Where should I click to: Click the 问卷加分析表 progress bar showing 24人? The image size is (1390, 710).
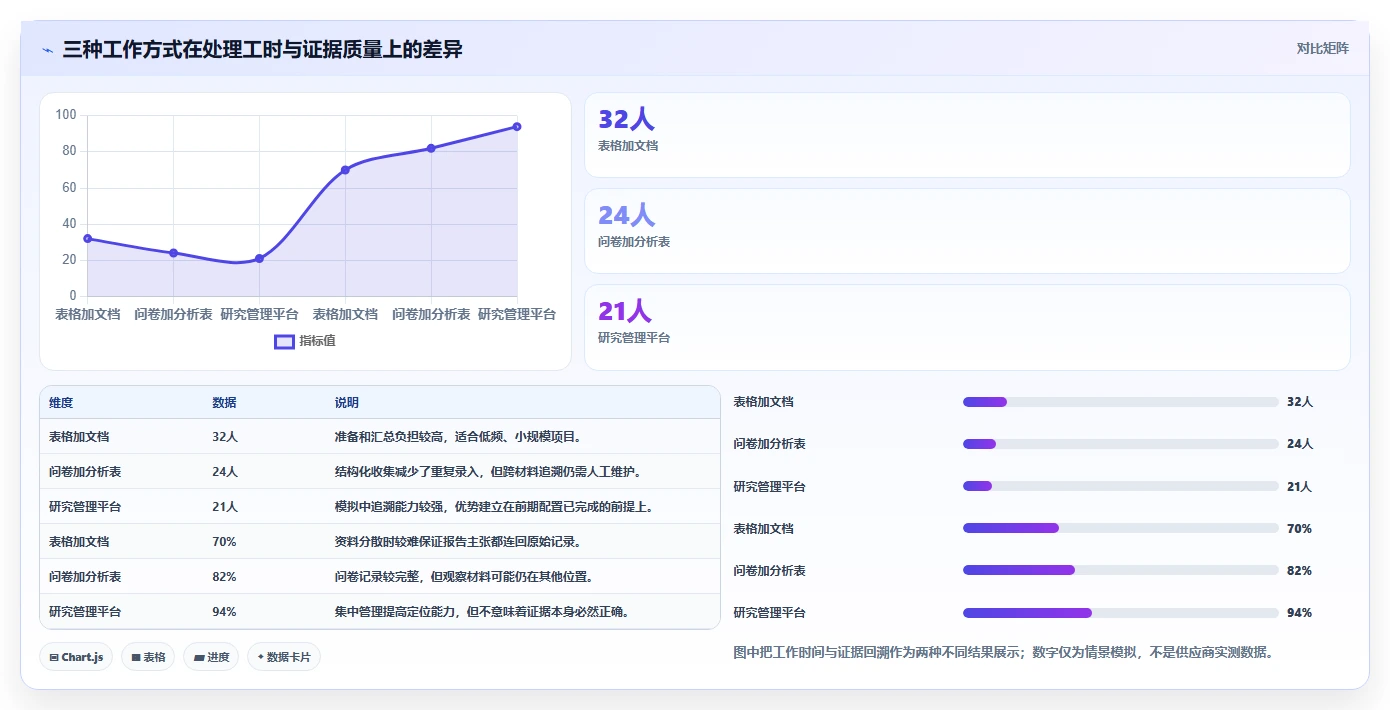click(x=1120, y=444)
